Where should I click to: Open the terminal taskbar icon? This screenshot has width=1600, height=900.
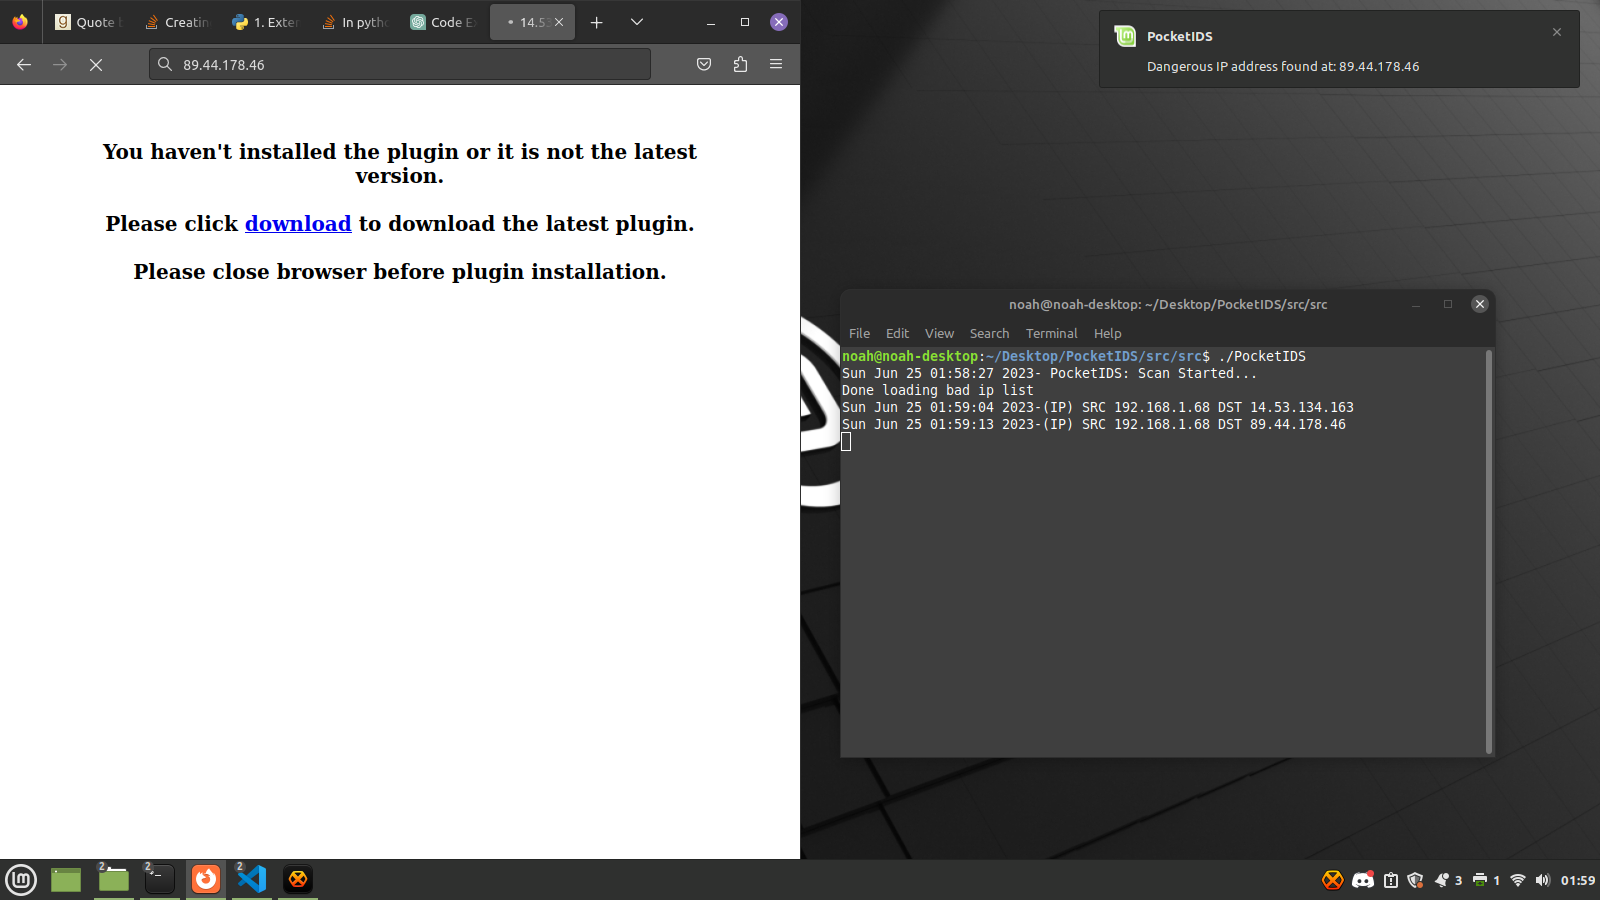(x=159, y=880)
